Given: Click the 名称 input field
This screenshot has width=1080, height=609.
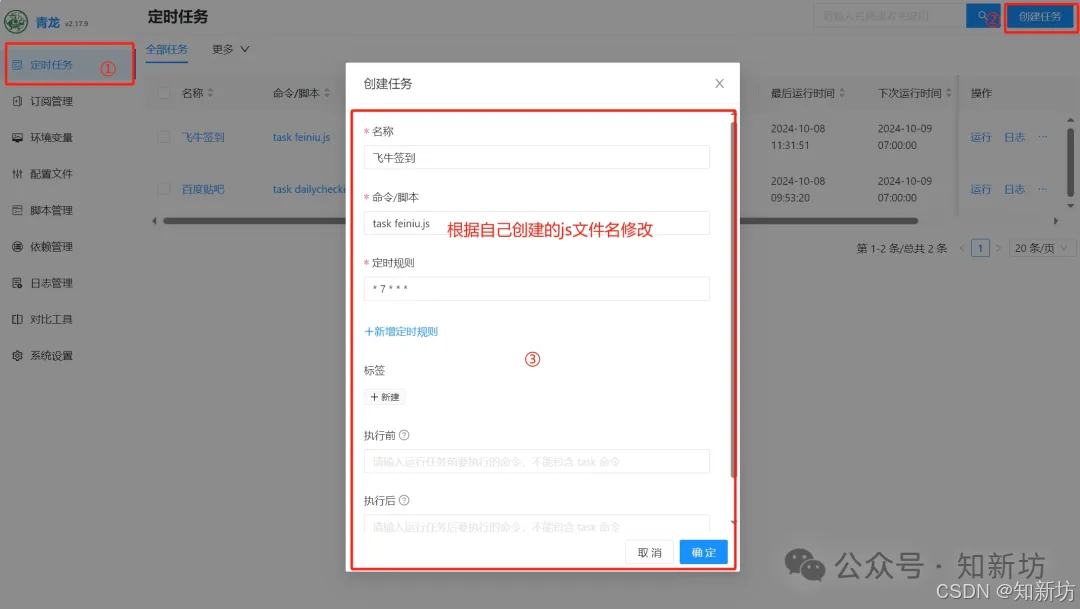Looking at the screenshot, I should pyautogui.click(x=537, y=158).
